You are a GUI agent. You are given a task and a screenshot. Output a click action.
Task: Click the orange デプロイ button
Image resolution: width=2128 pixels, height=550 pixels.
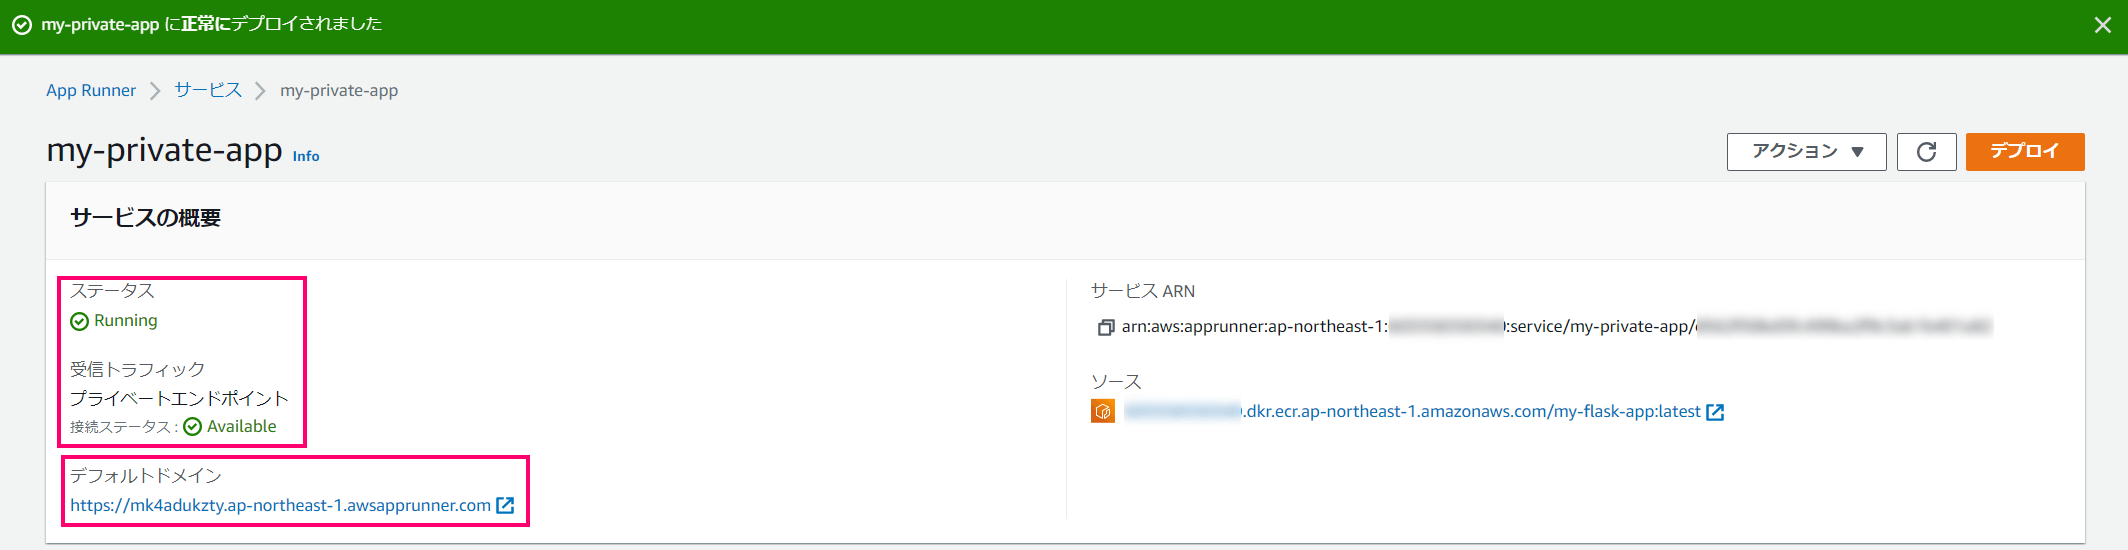click(x=2025, y=152)
